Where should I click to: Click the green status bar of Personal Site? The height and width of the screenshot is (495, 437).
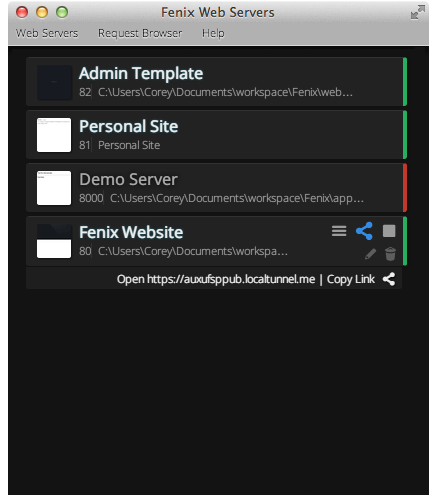[405, 135]
